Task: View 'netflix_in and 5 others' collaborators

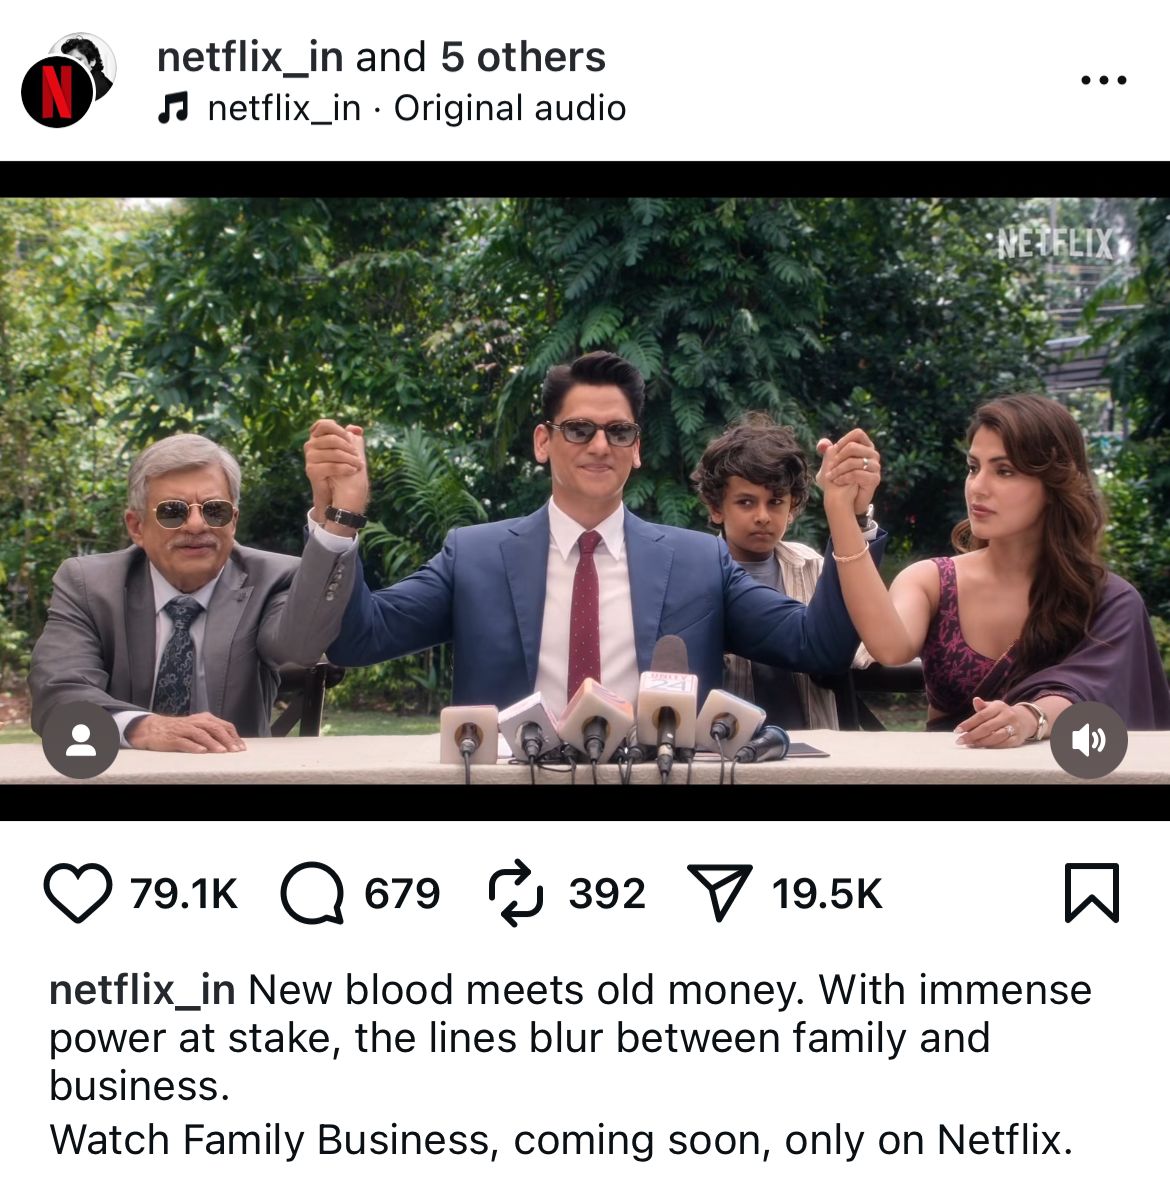Action: [x=381, y=57]
